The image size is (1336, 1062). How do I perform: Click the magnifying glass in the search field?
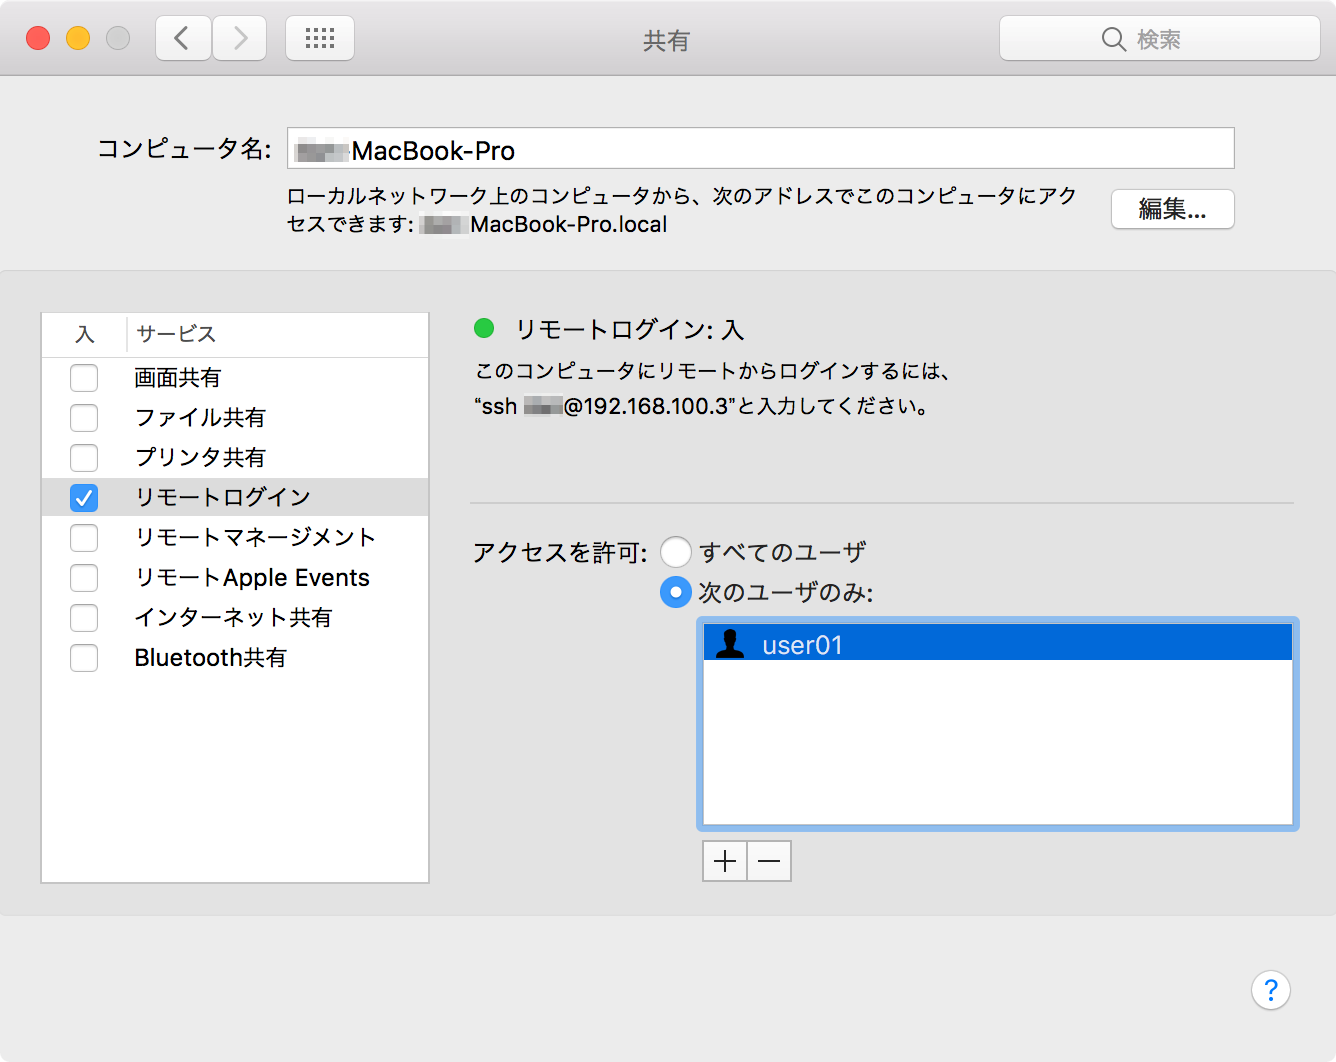coord(1113,39)
